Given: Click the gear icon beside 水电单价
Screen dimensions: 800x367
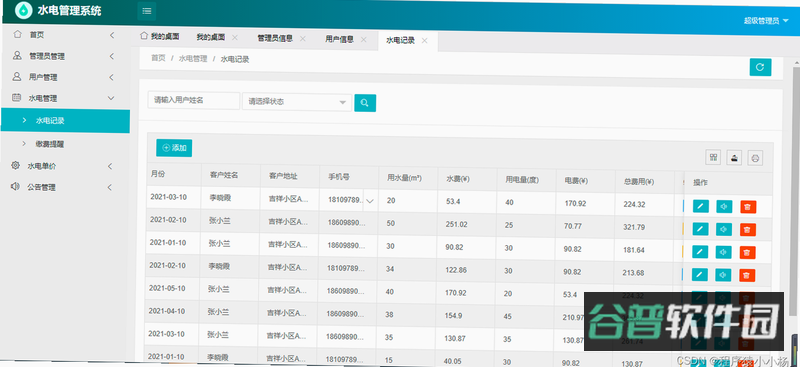Looking at the screenshot, I should pos(16,165).
